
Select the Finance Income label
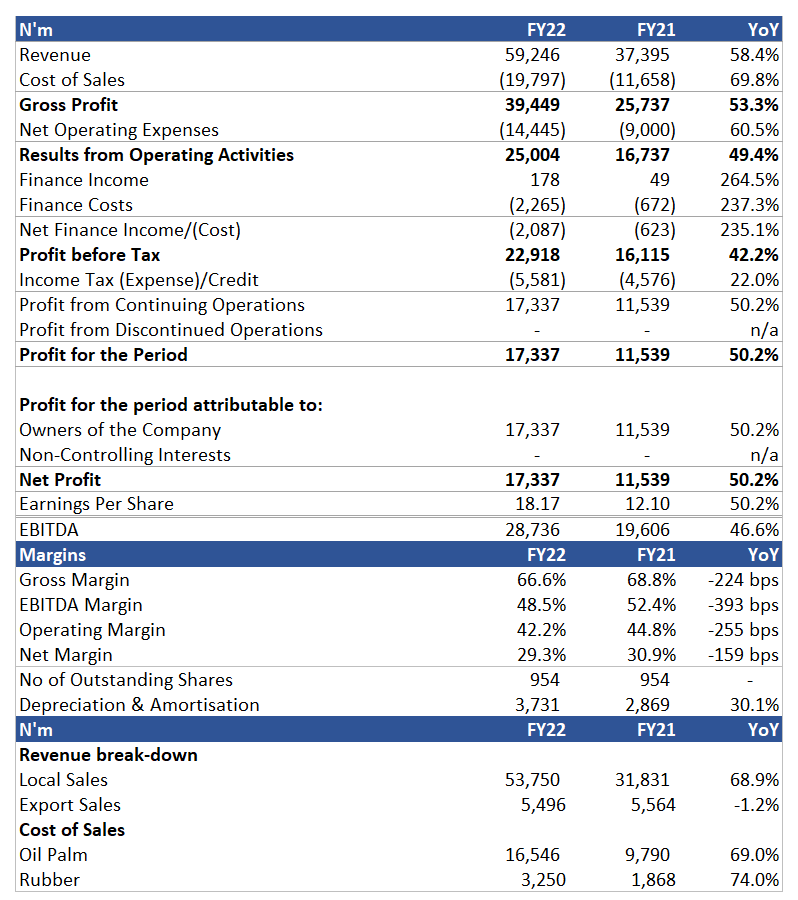(84, 180)
